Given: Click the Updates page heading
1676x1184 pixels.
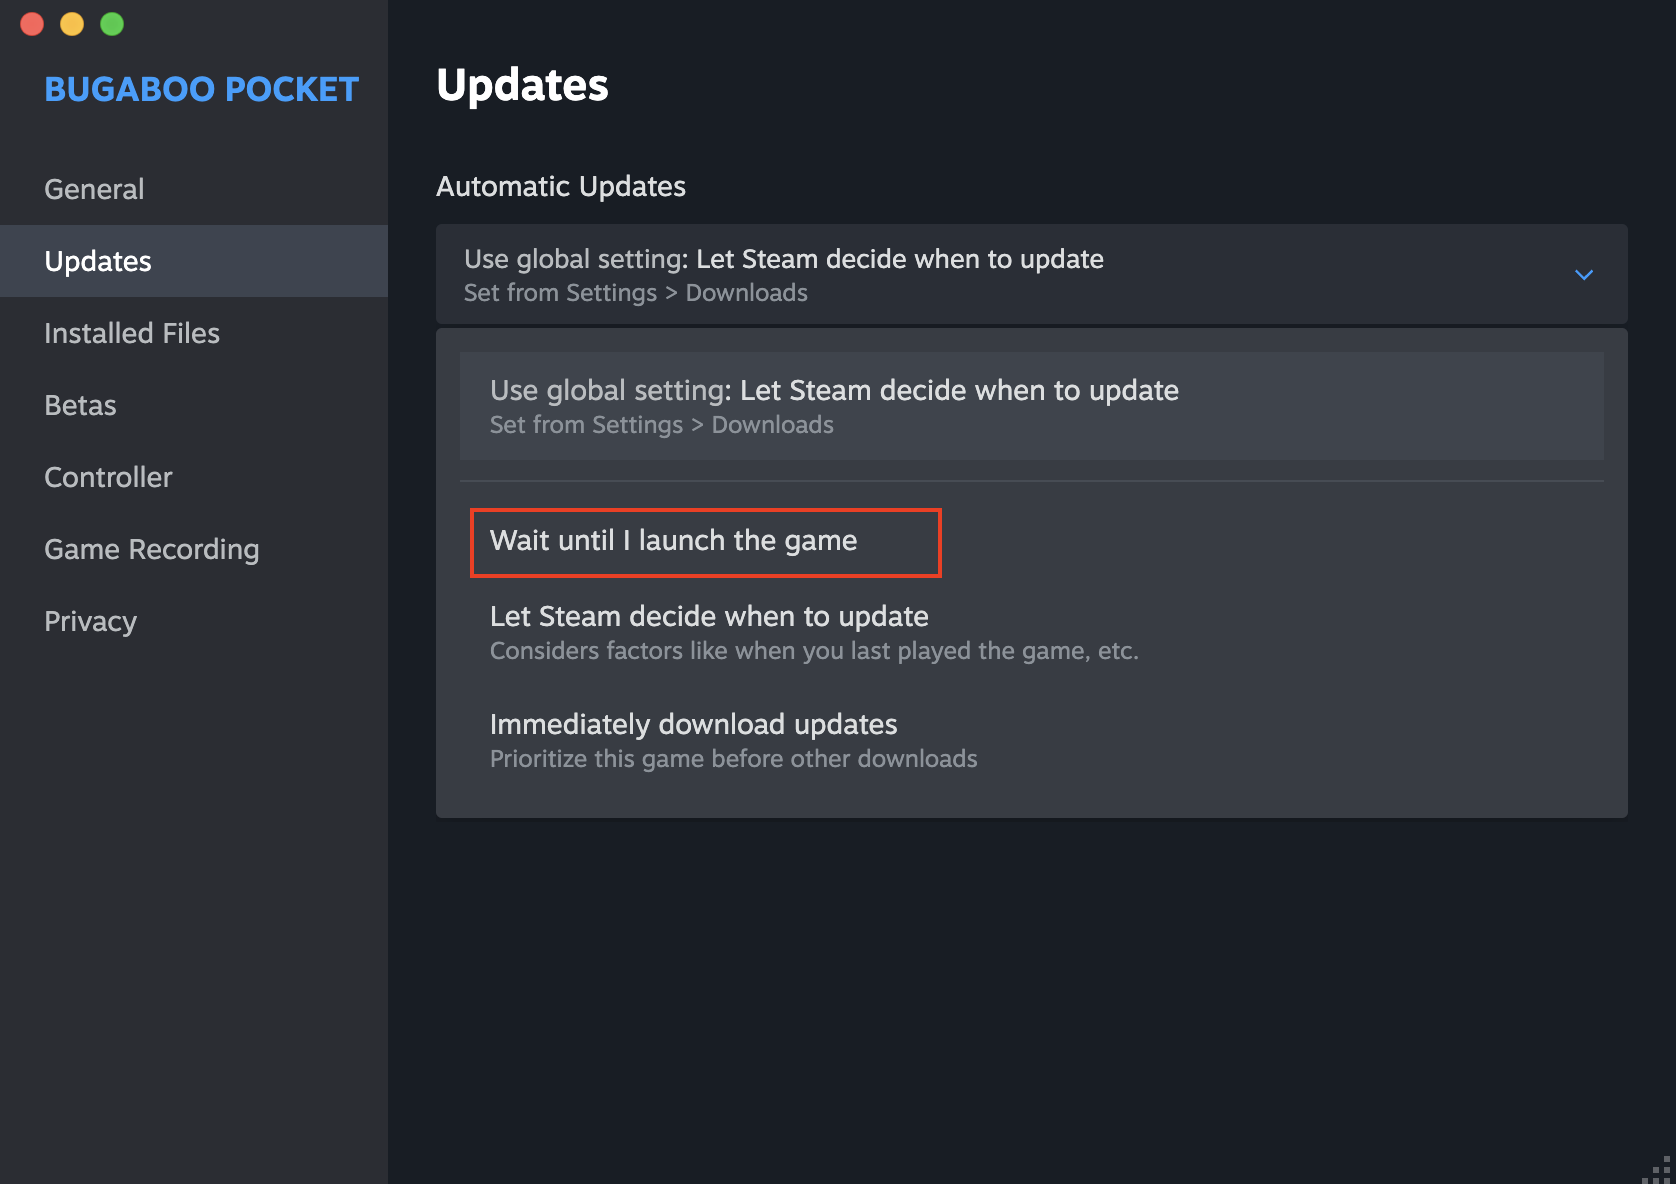Looking at the screenshot, I should [x=522, y=85].
